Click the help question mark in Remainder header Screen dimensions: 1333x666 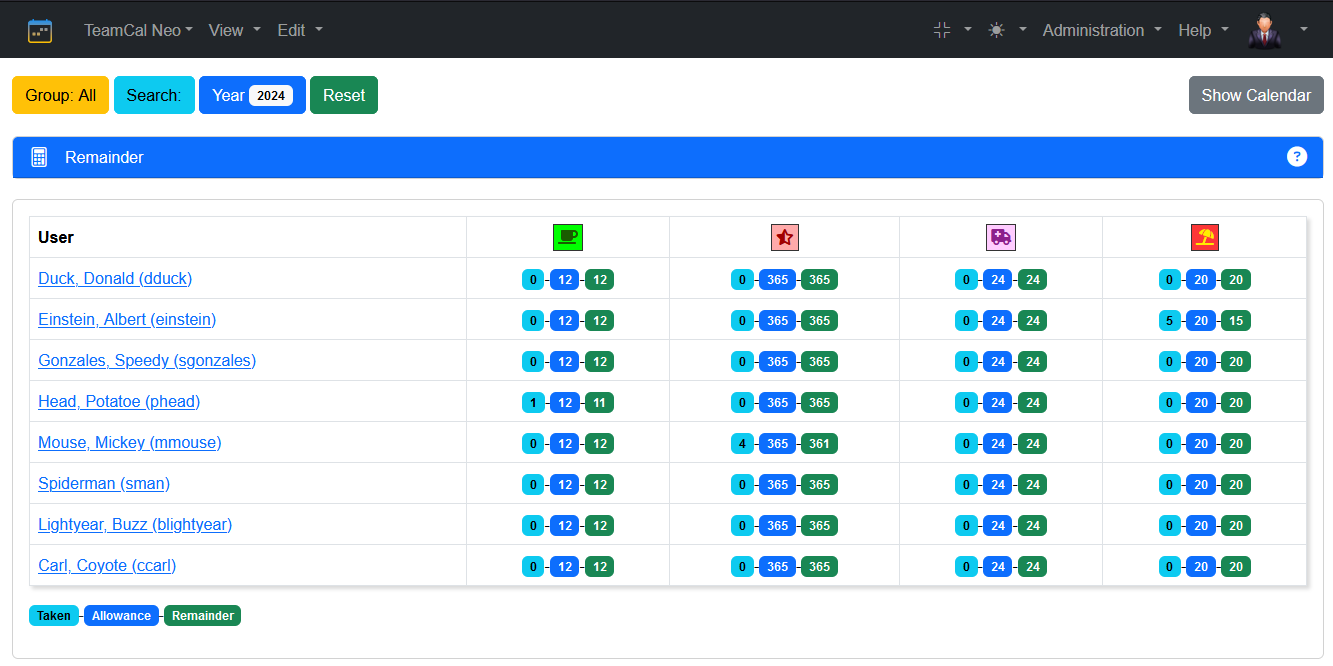click(x=1296, y=157)
